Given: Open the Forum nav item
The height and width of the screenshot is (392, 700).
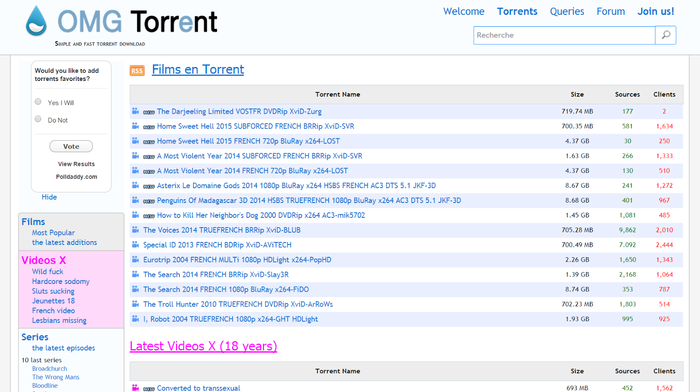Looking at the screenshot, I should pos(610,12).
